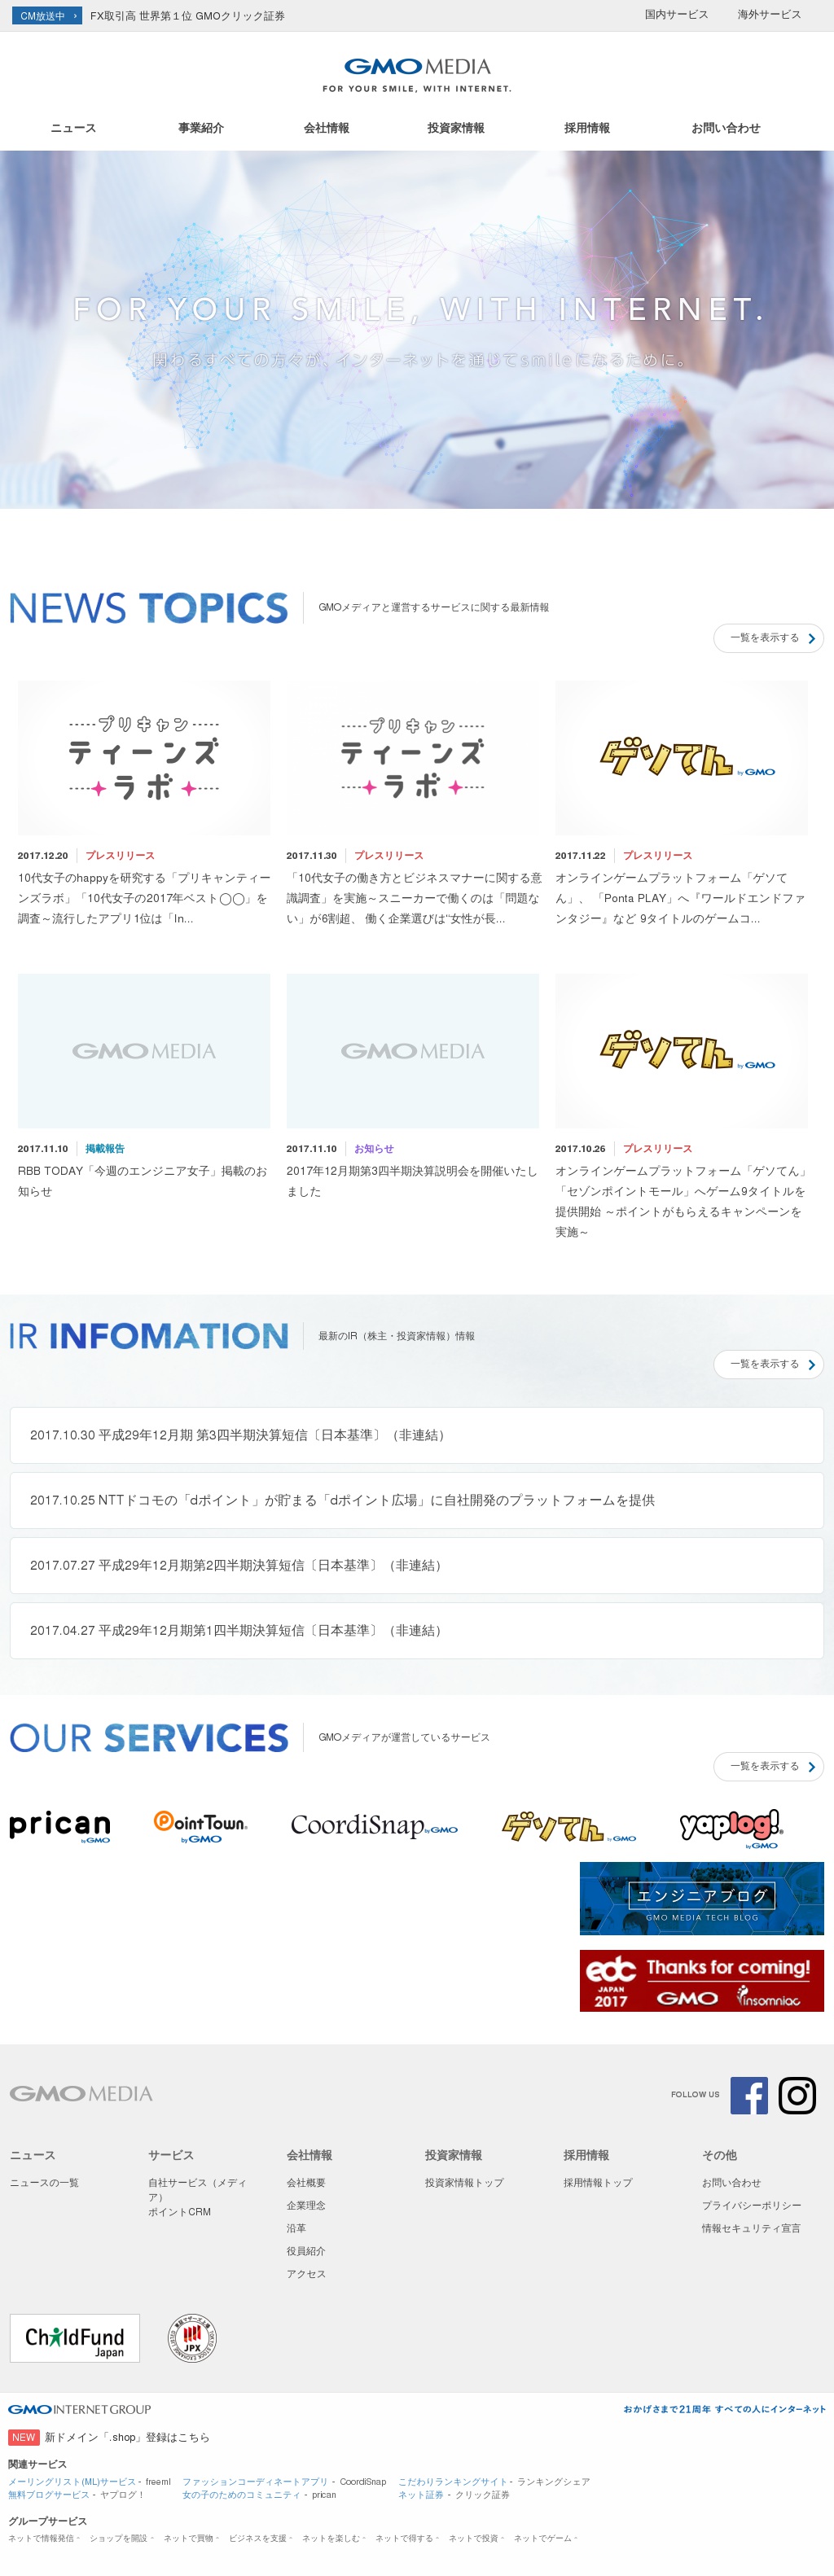Open 沿革 footer link

[x=296, y=2228]
